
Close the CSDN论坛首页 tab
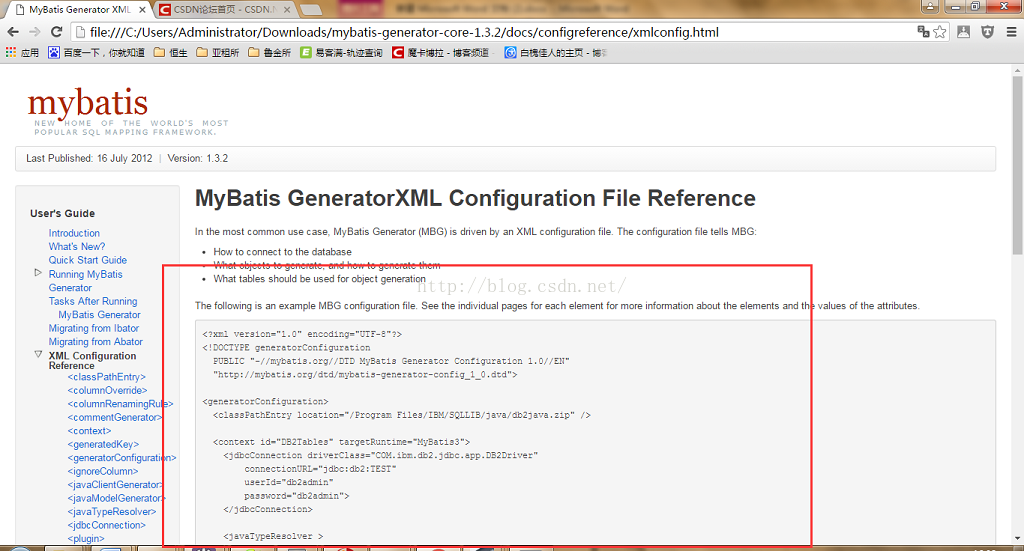point(287,10)
